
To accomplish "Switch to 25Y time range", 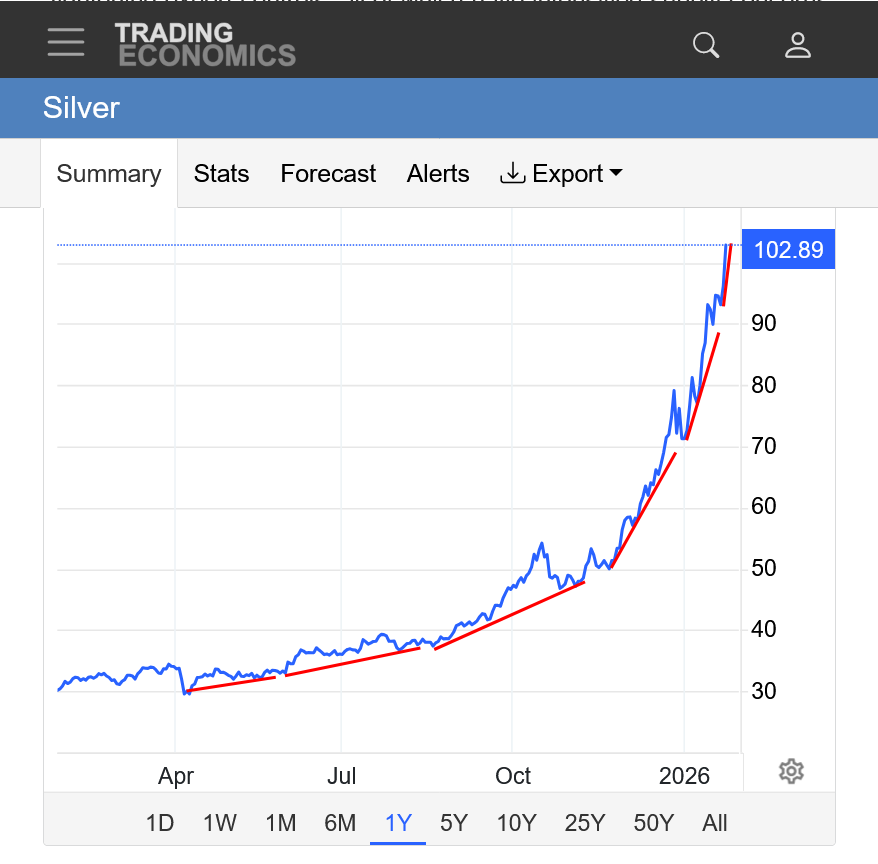I will tap(584, 823).
